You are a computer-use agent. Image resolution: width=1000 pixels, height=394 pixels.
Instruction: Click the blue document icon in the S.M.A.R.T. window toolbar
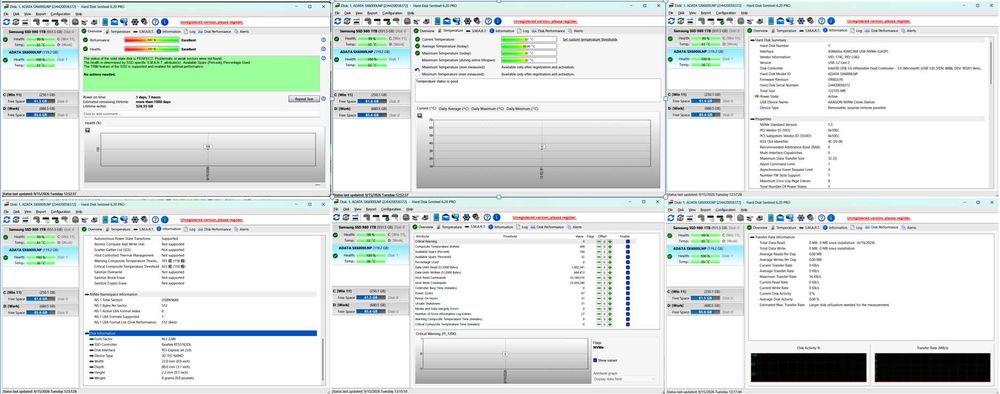pyautogui.click(x=436, y=217)
